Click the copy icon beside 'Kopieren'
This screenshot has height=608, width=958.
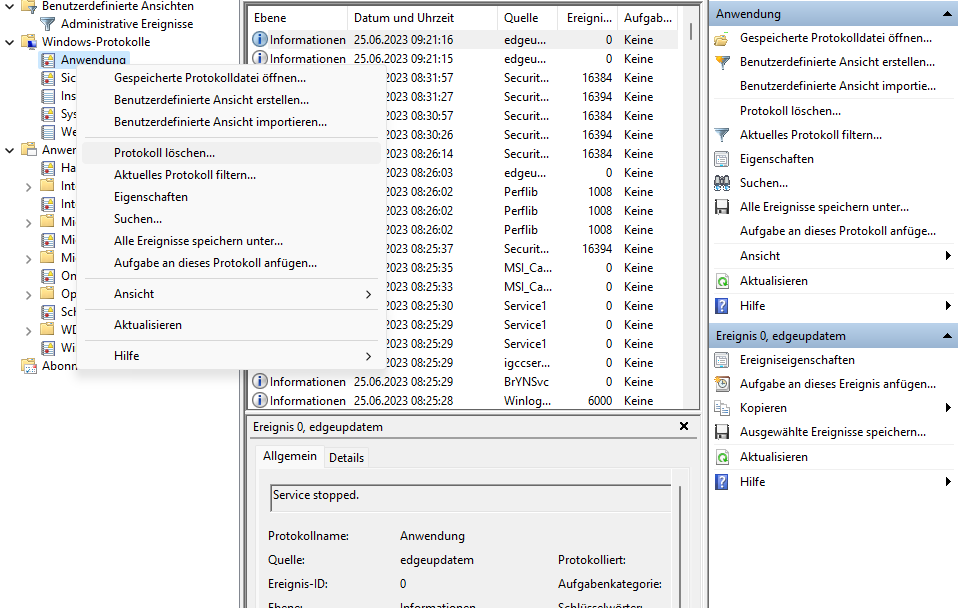click(x=722, y=408)
